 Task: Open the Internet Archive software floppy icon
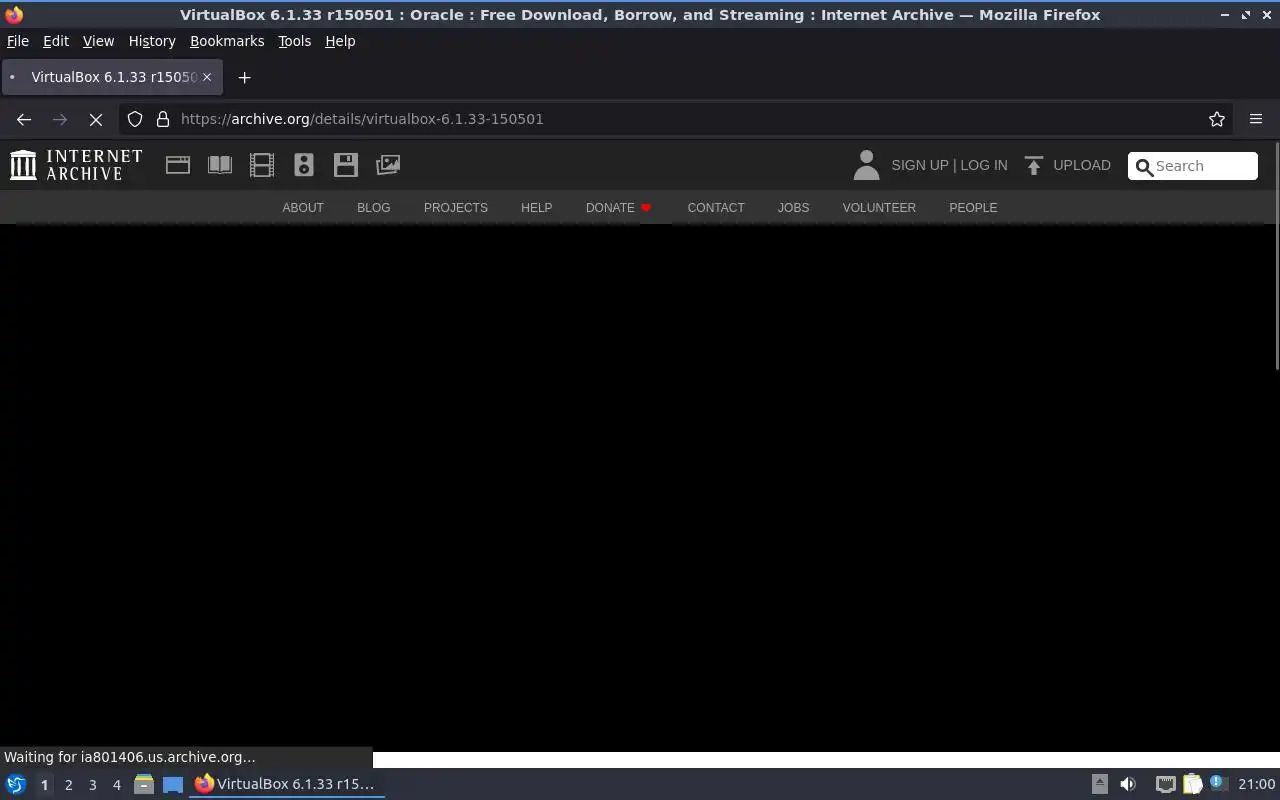point(346,165)
